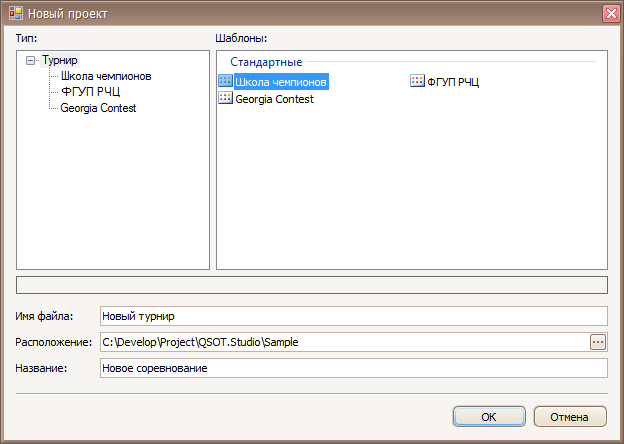Click the Georgia Contest template icon

[x=225, y=98]
